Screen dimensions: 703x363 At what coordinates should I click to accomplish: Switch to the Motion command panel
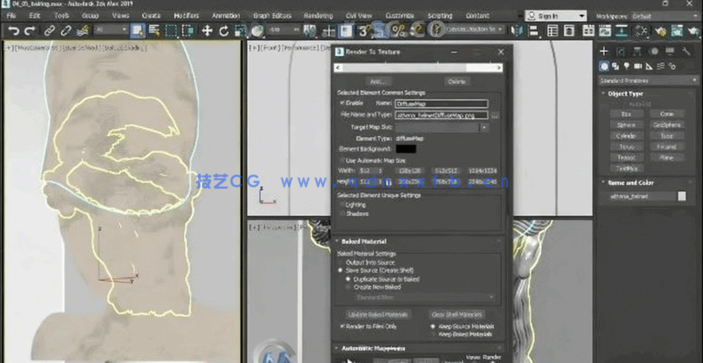654,51
